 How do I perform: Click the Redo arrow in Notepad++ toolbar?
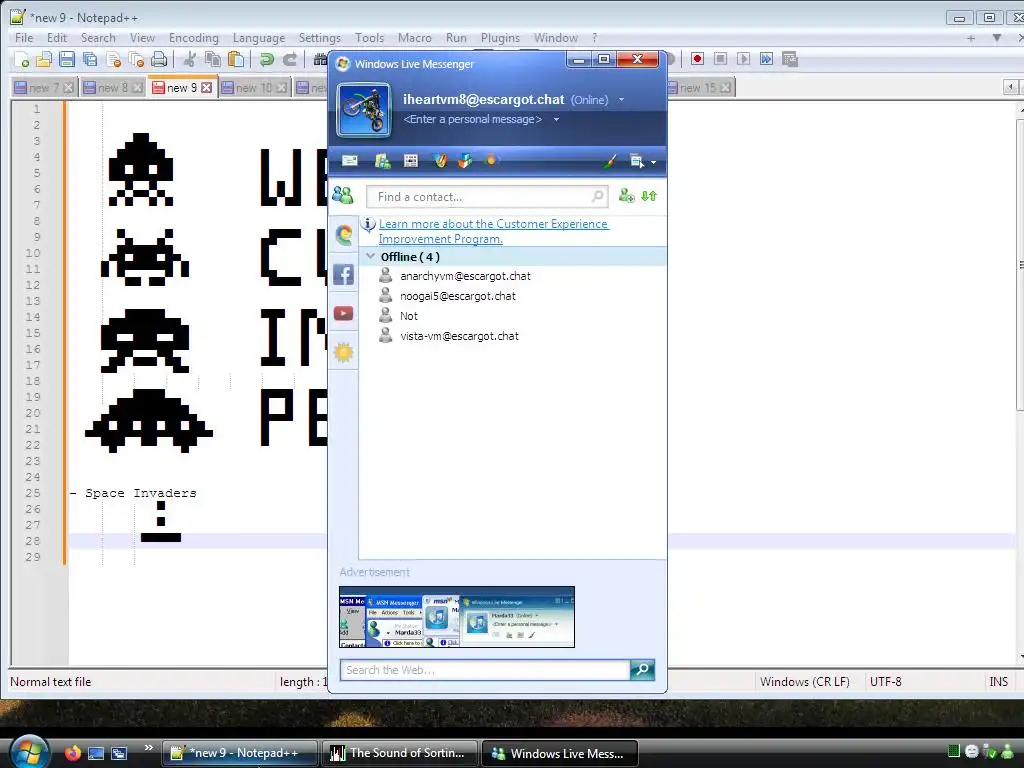[290, 60]
